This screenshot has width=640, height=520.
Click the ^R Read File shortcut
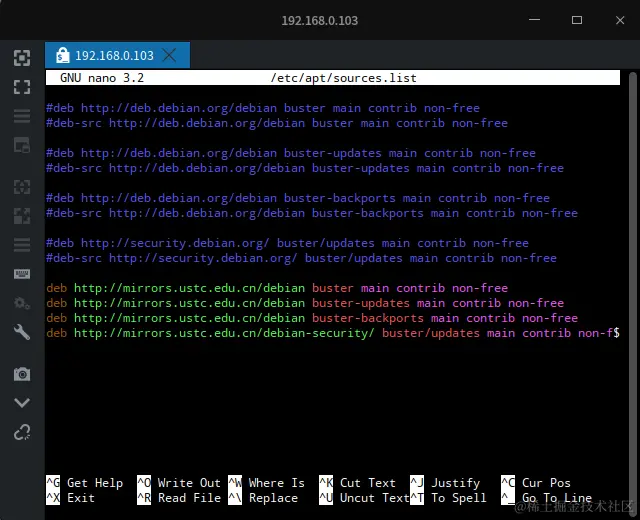179,498
